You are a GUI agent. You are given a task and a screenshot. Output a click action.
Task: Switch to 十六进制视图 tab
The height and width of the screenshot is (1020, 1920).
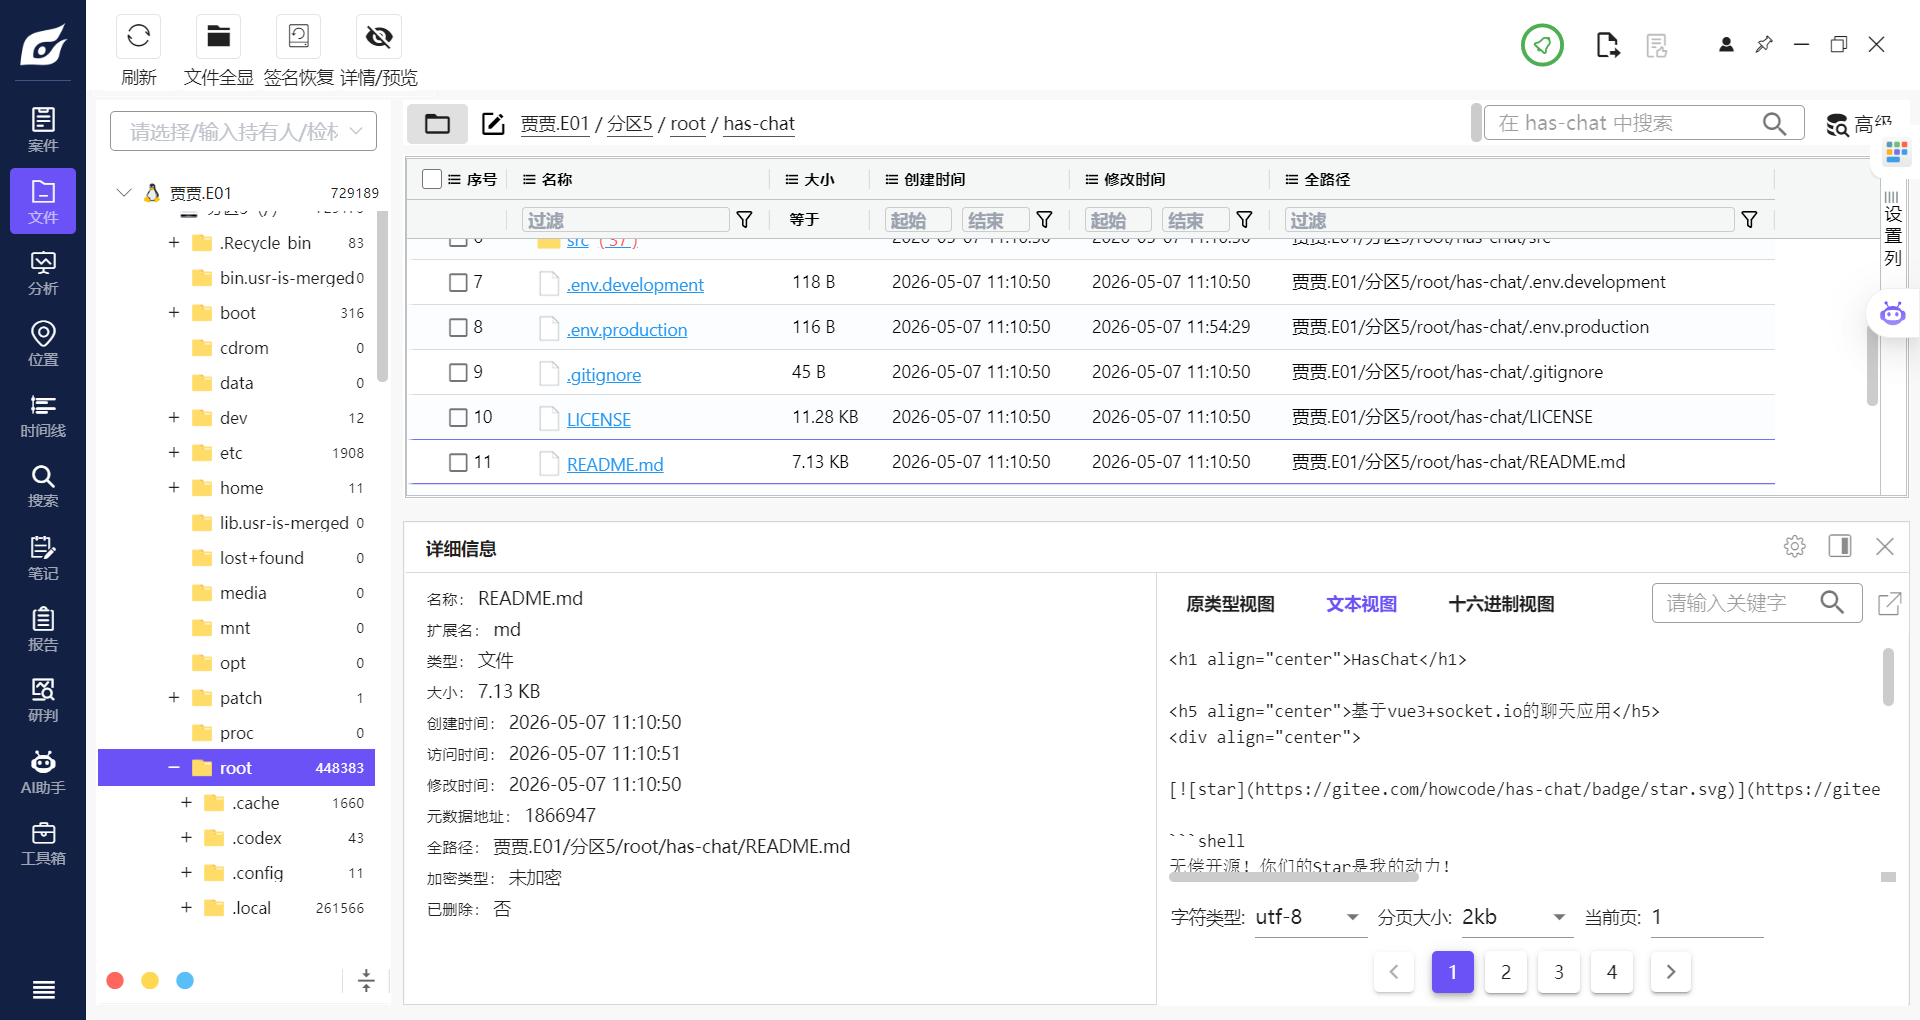(x=1501, y=604)
